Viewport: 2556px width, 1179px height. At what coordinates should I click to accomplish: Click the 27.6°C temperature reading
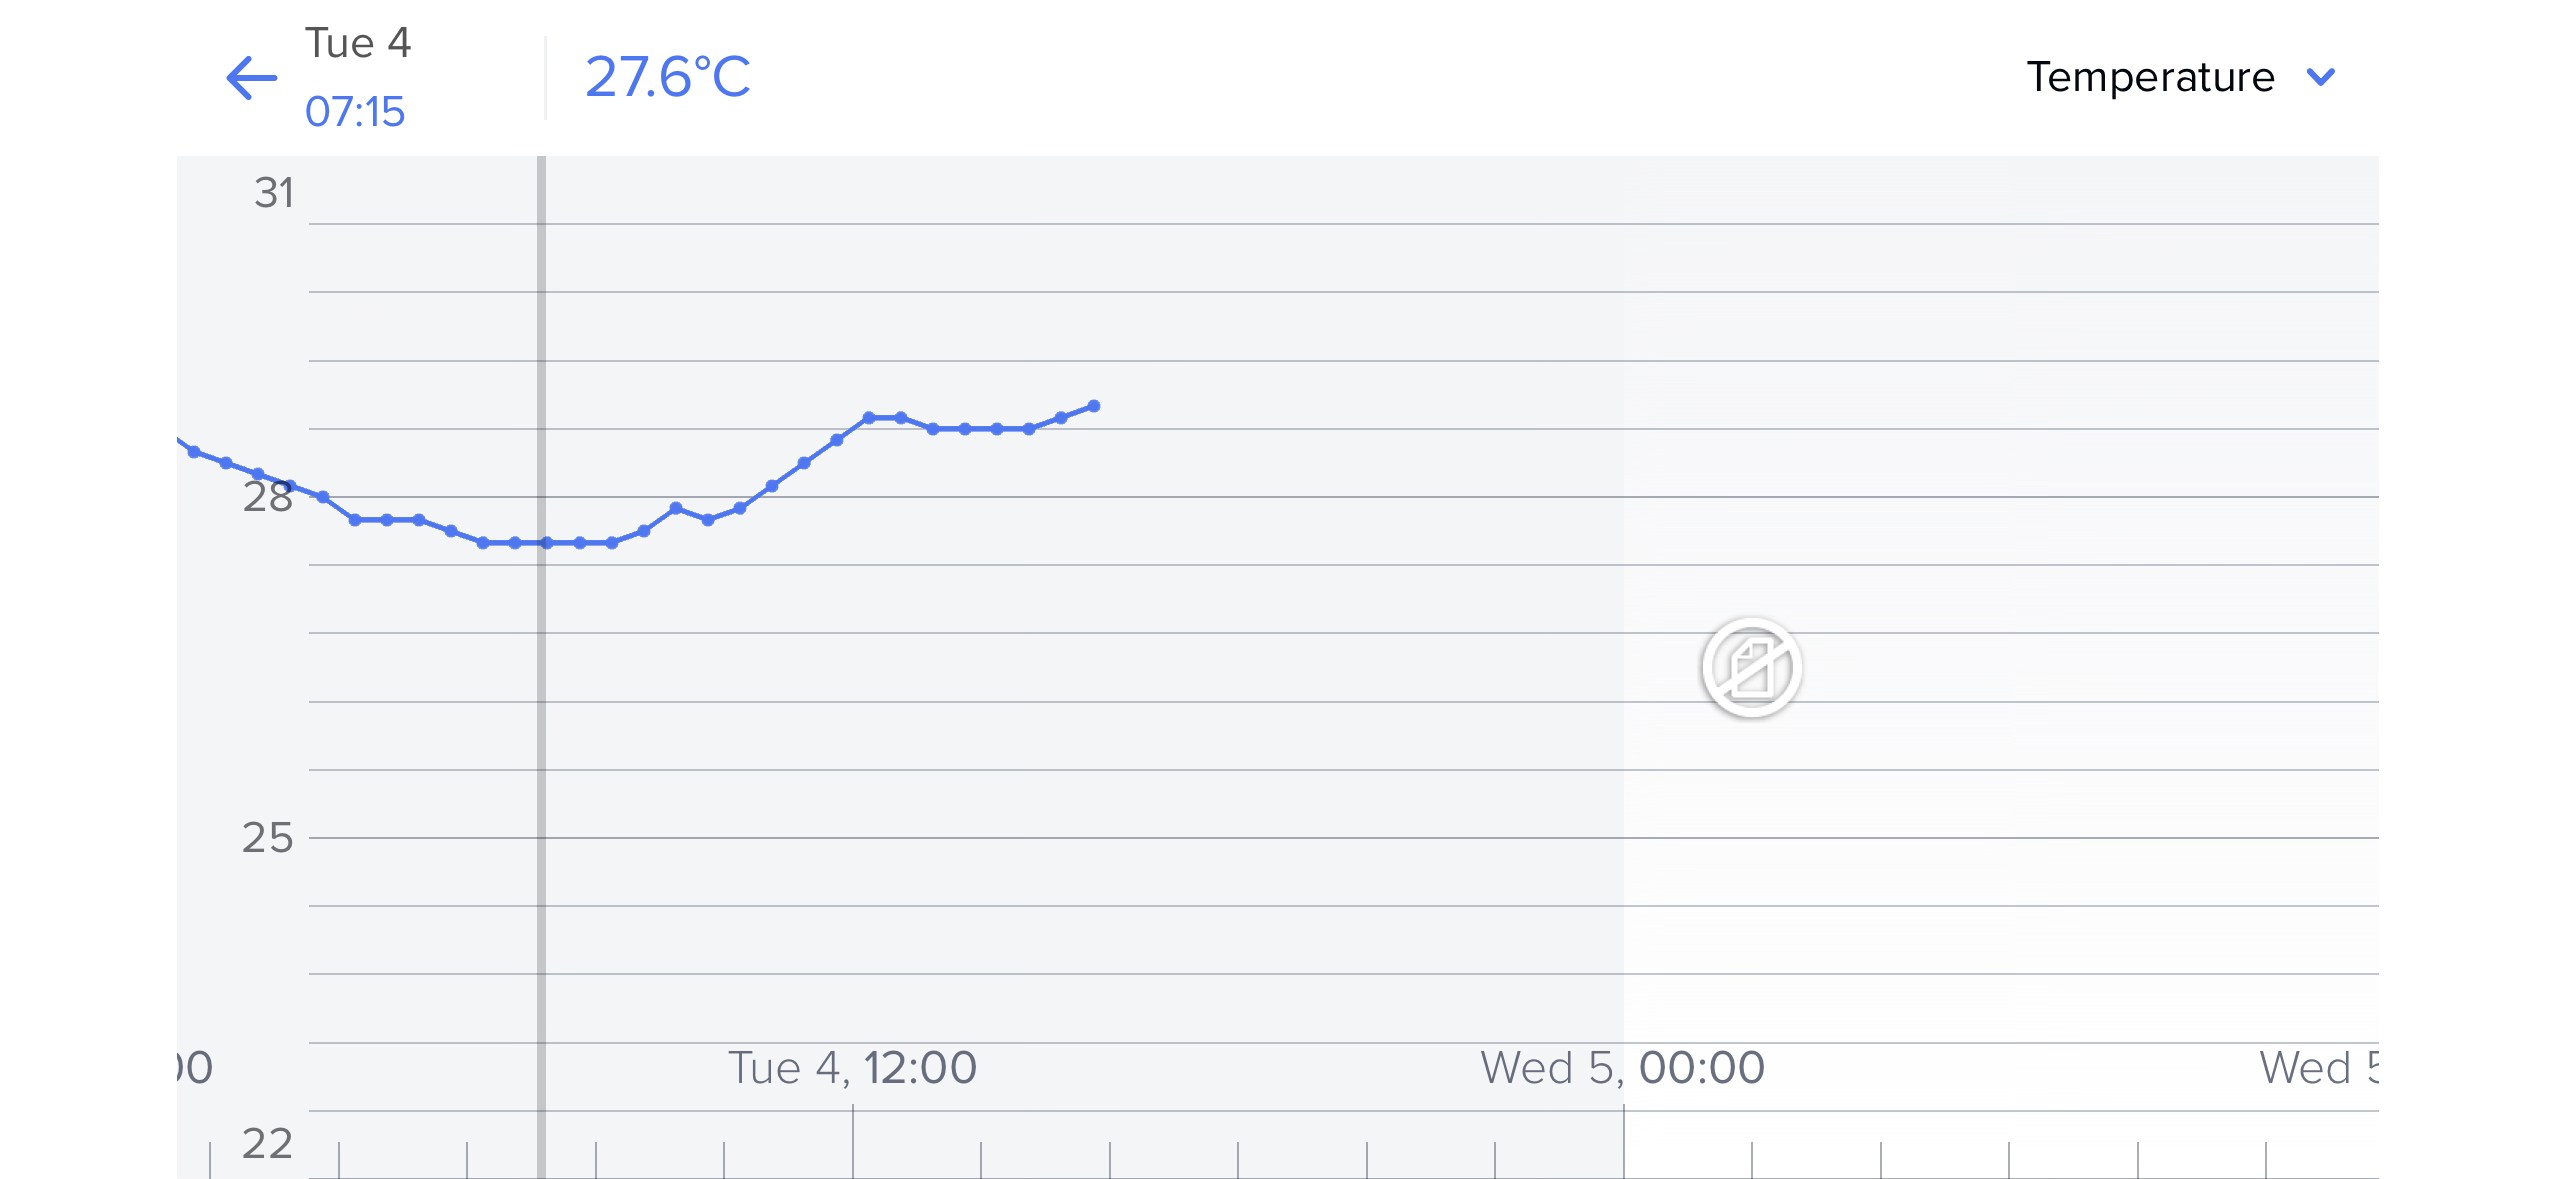pyautogui.click(x=667, y=77)
